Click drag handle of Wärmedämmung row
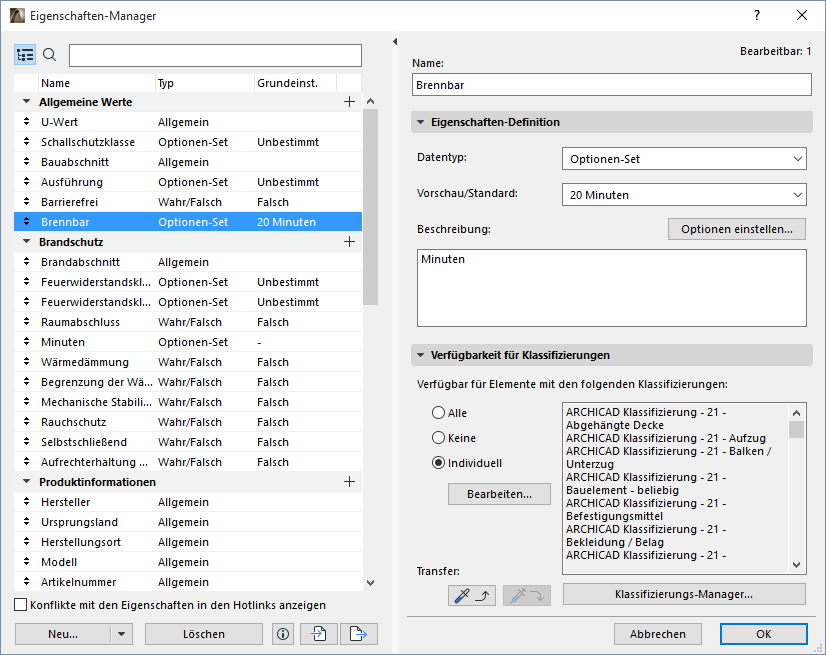Viewport: 826px width, 655px height. coord(26,362)
